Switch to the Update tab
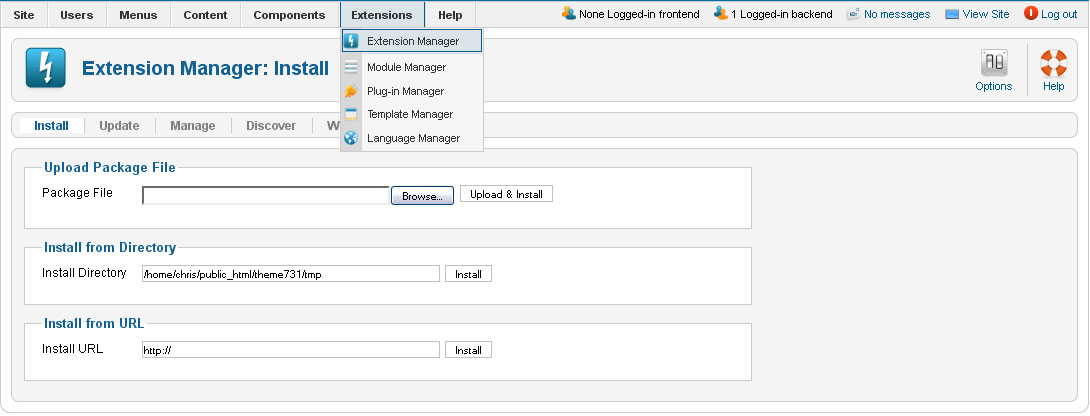This screenshot has width=1090, height=416. pos(119,126)
